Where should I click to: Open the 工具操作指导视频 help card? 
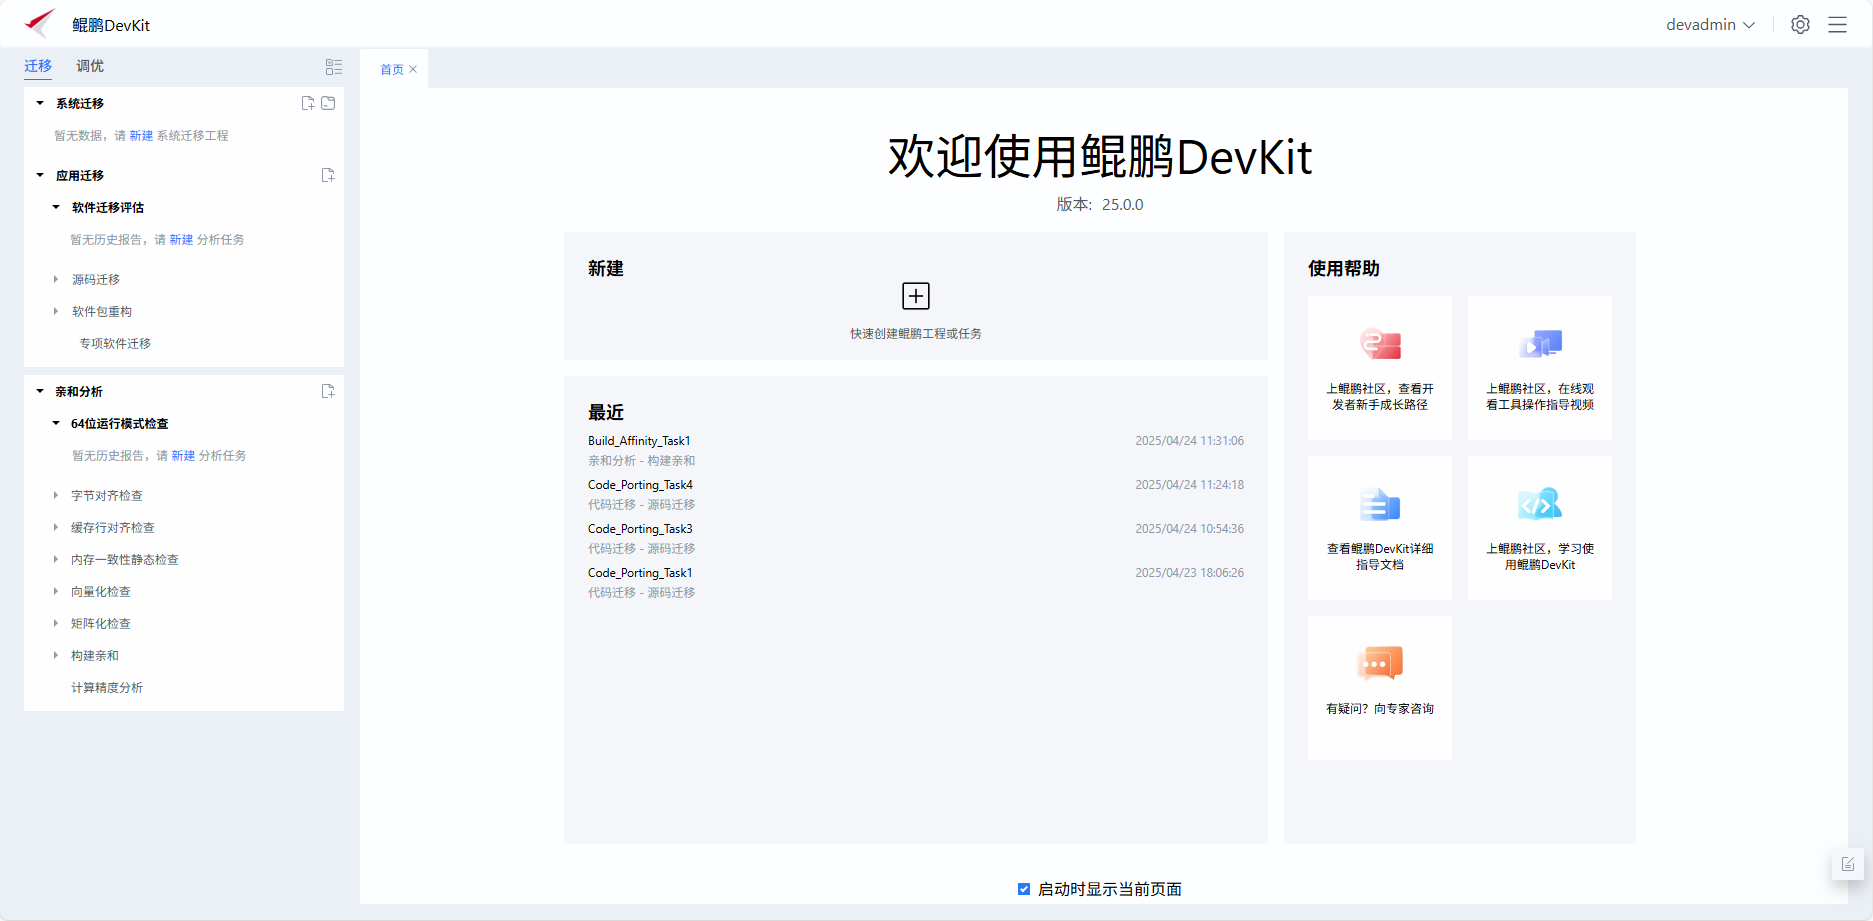pyautogui.click(x=1540, y=368)
